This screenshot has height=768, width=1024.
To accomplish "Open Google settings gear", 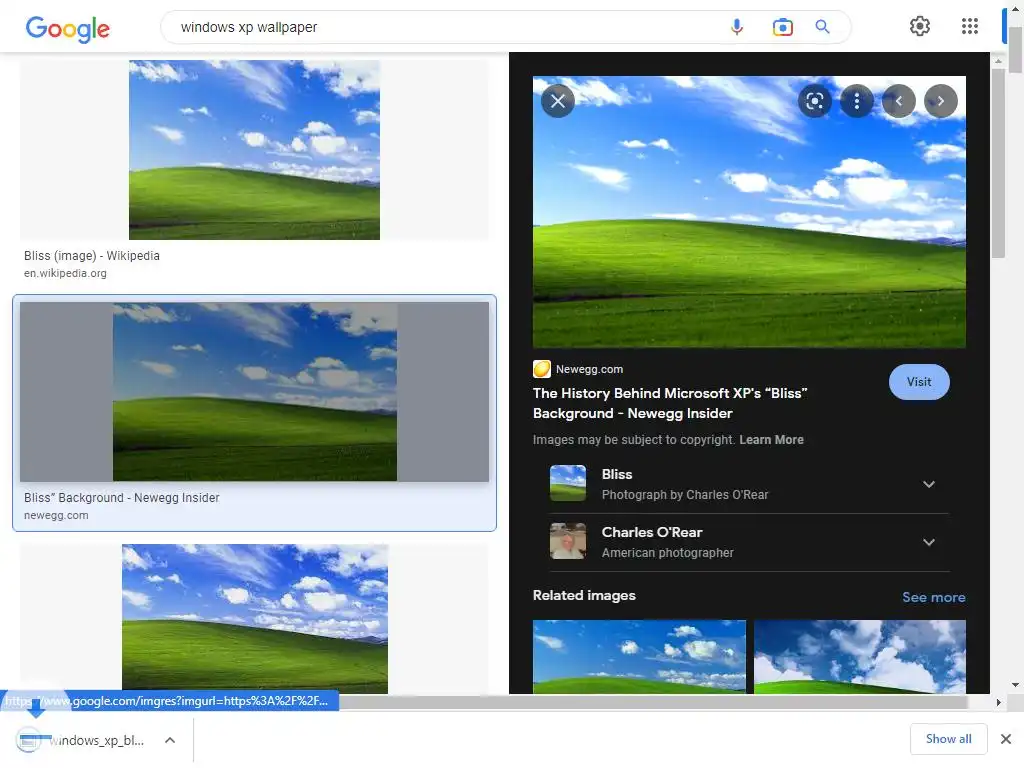I will click(920, 26).
